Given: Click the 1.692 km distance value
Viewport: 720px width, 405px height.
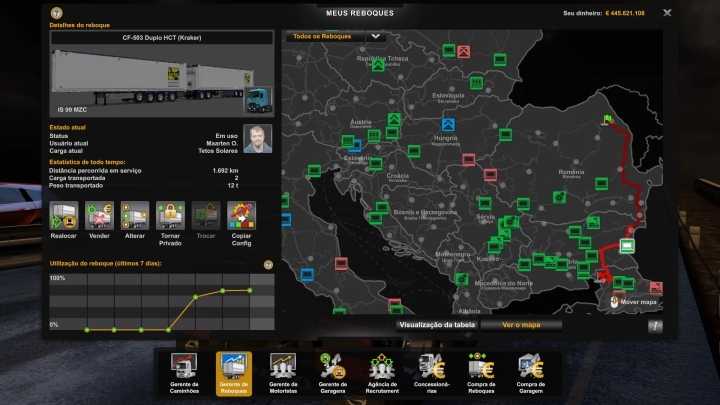Looking at the screenshot, I should click(225, 171).
